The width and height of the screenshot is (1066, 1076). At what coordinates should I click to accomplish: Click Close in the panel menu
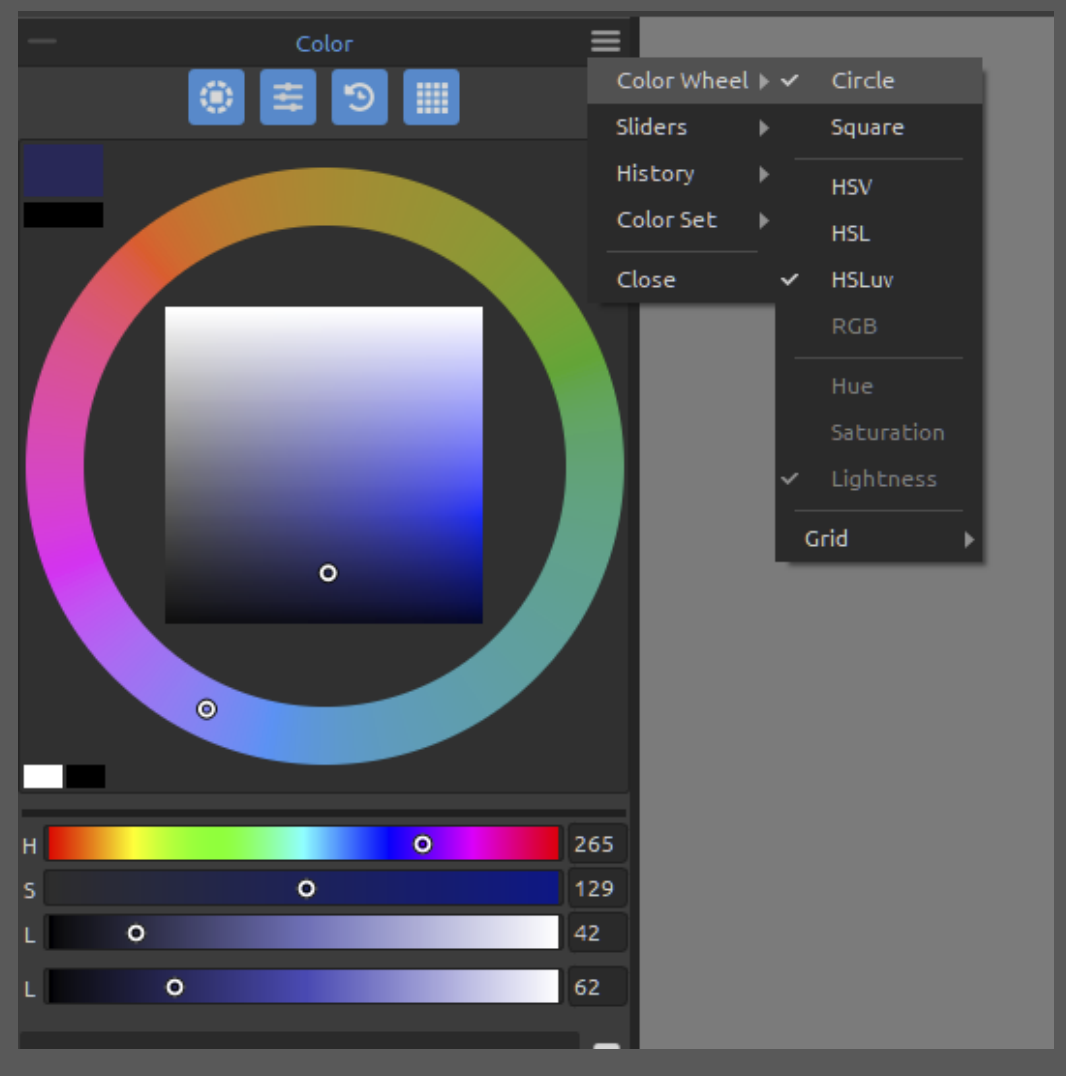(x=646, y=280)
